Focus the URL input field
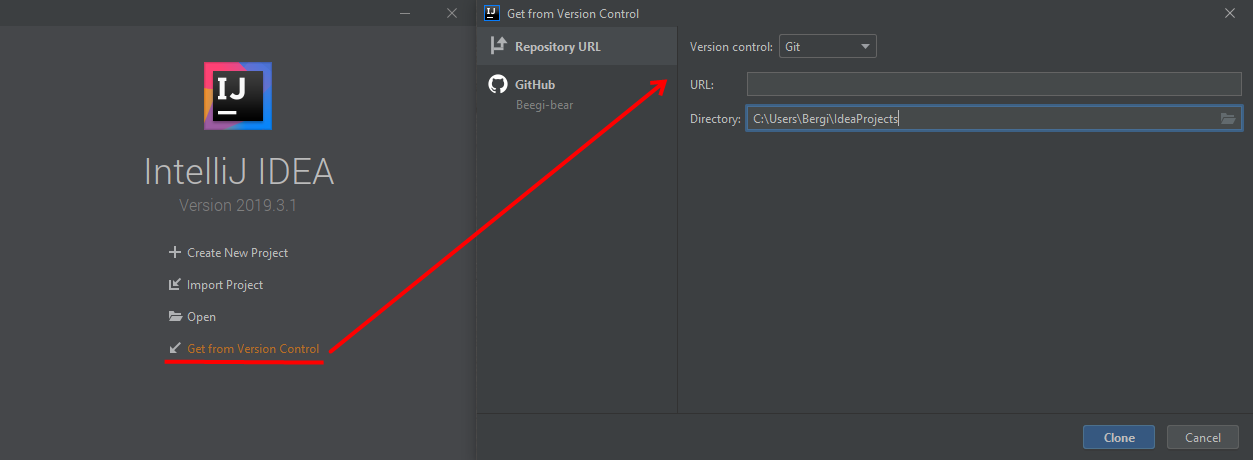This screenshot has height=460, width=1253. tap(993, 84)
